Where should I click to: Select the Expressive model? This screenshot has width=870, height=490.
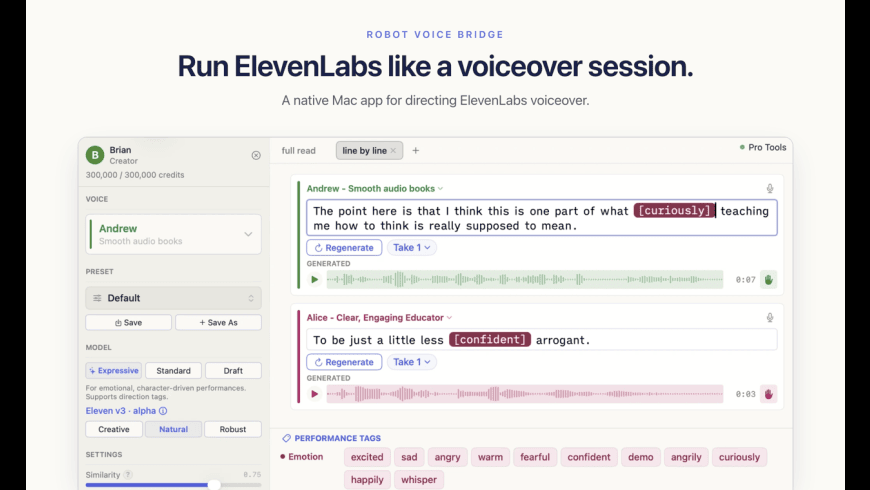point(114,370)
